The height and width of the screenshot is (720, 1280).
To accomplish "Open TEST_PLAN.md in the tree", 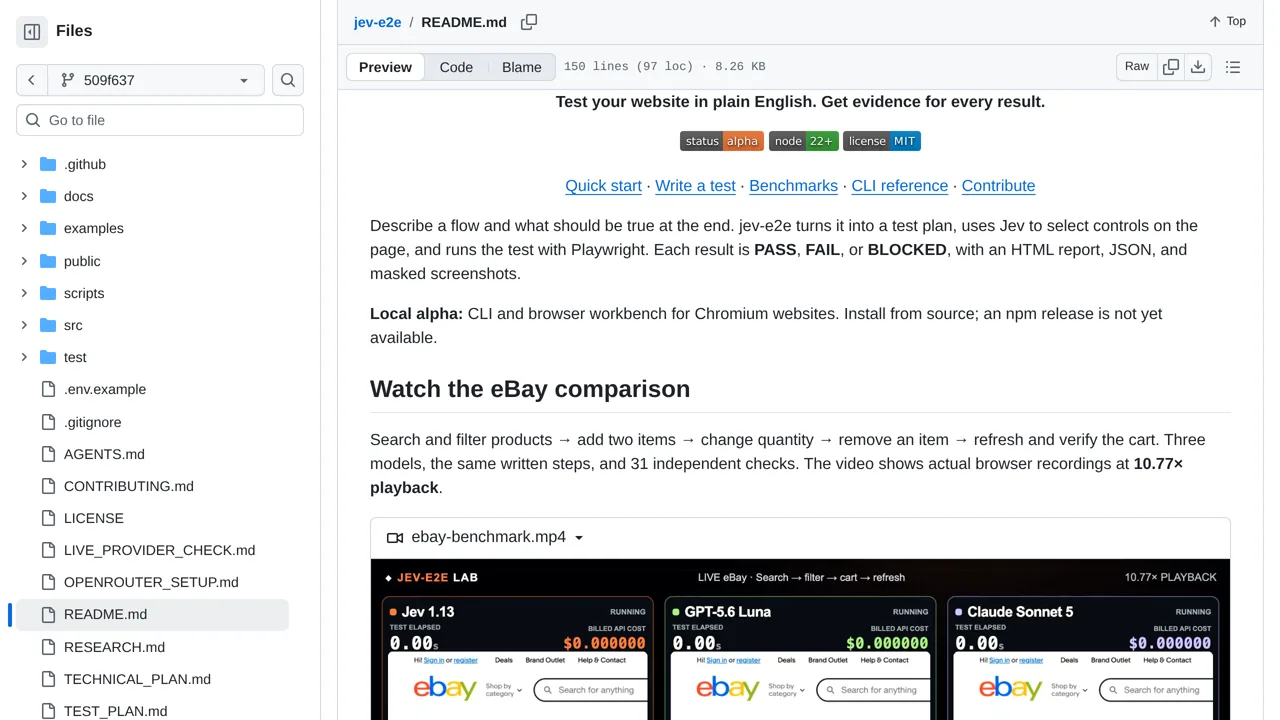I will pos(115,711).
